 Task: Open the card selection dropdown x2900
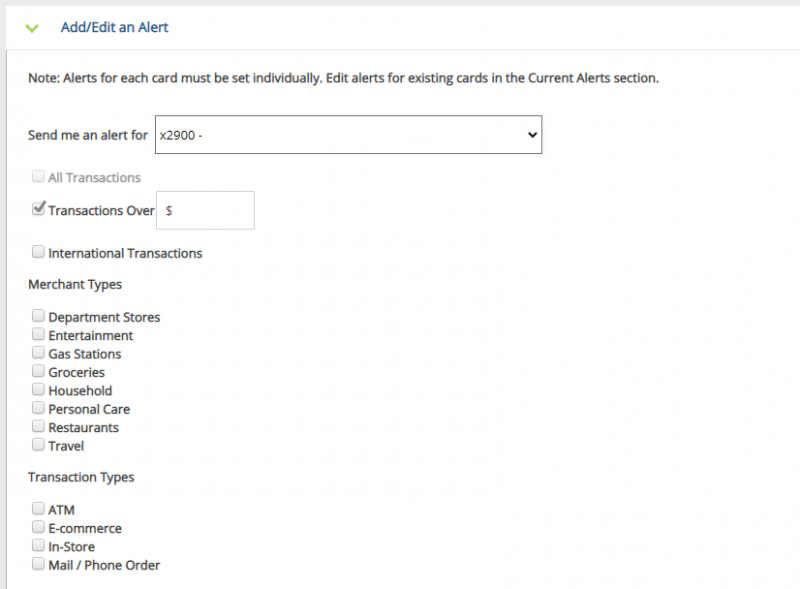pyautogui.click(x=348, y=135)
